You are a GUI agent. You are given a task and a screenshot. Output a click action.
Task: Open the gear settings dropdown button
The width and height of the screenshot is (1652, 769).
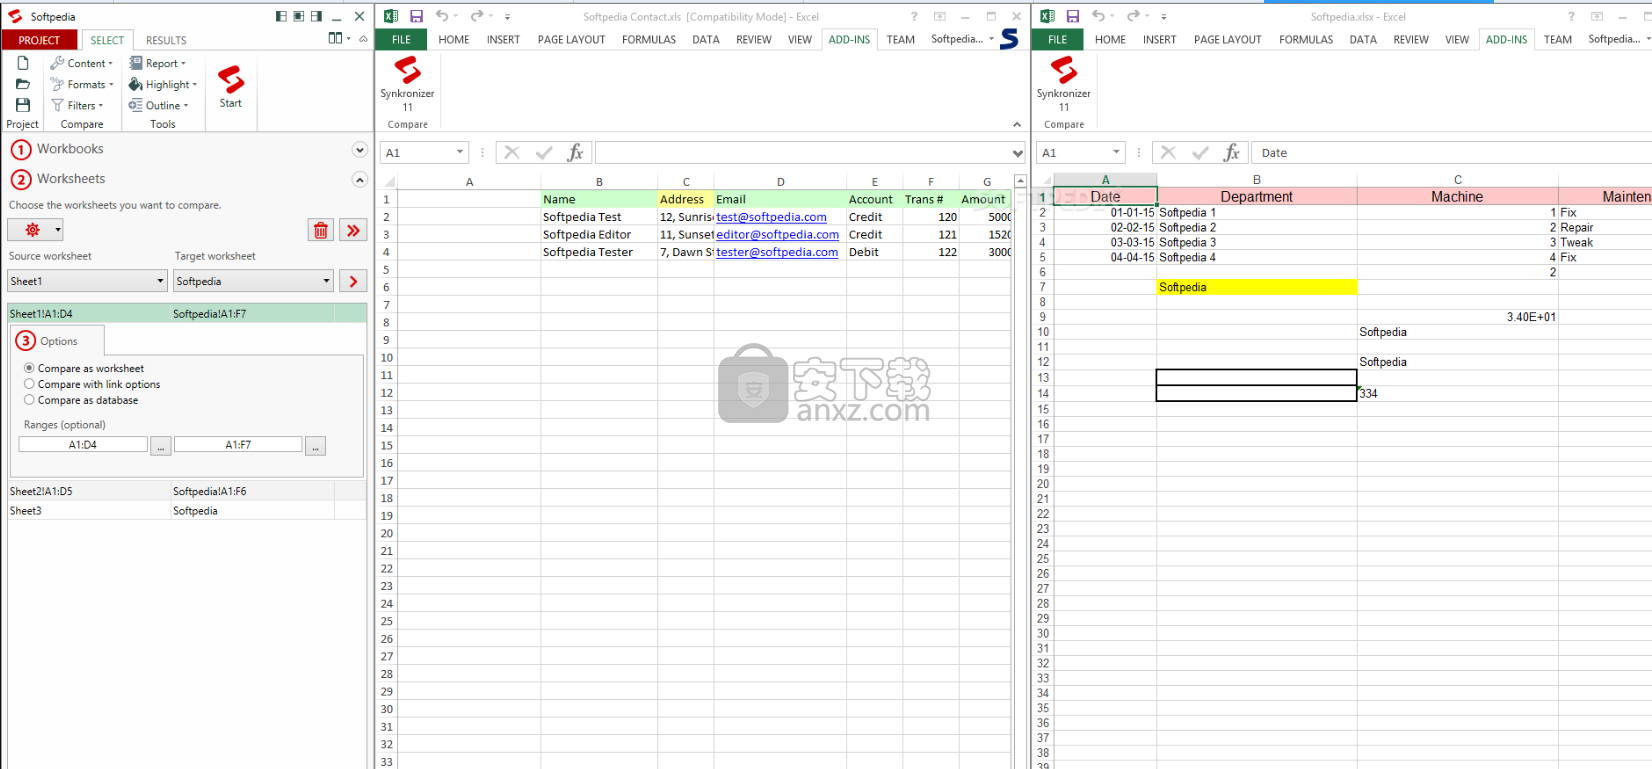tap(35, 230)
